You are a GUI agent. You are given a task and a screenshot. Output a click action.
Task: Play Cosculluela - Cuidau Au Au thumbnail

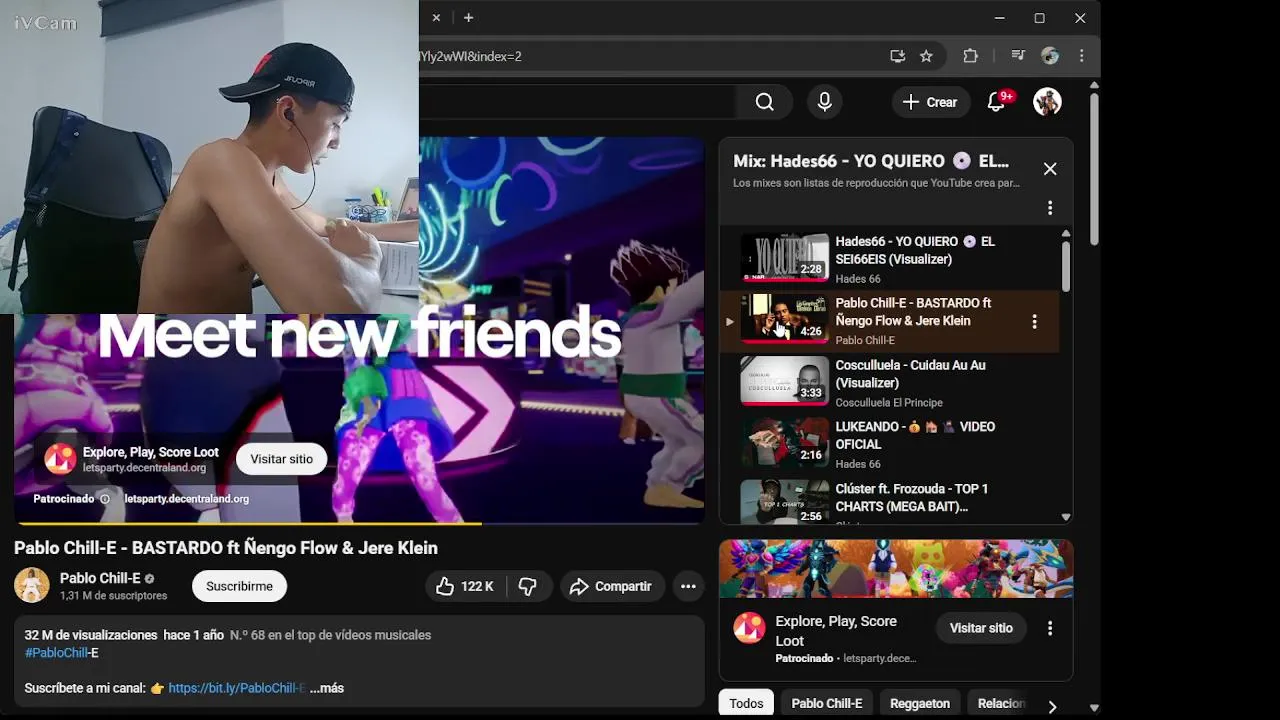(x=784, y=381)
